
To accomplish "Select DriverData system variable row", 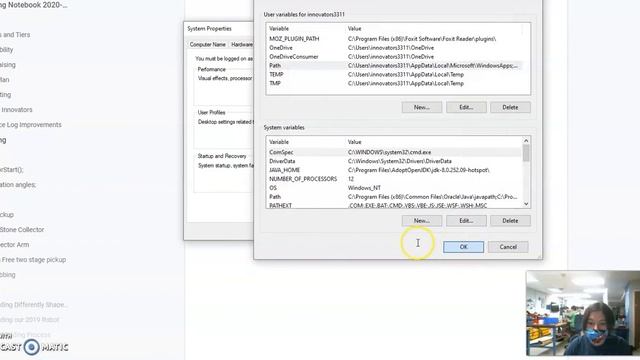I will 394,161.
